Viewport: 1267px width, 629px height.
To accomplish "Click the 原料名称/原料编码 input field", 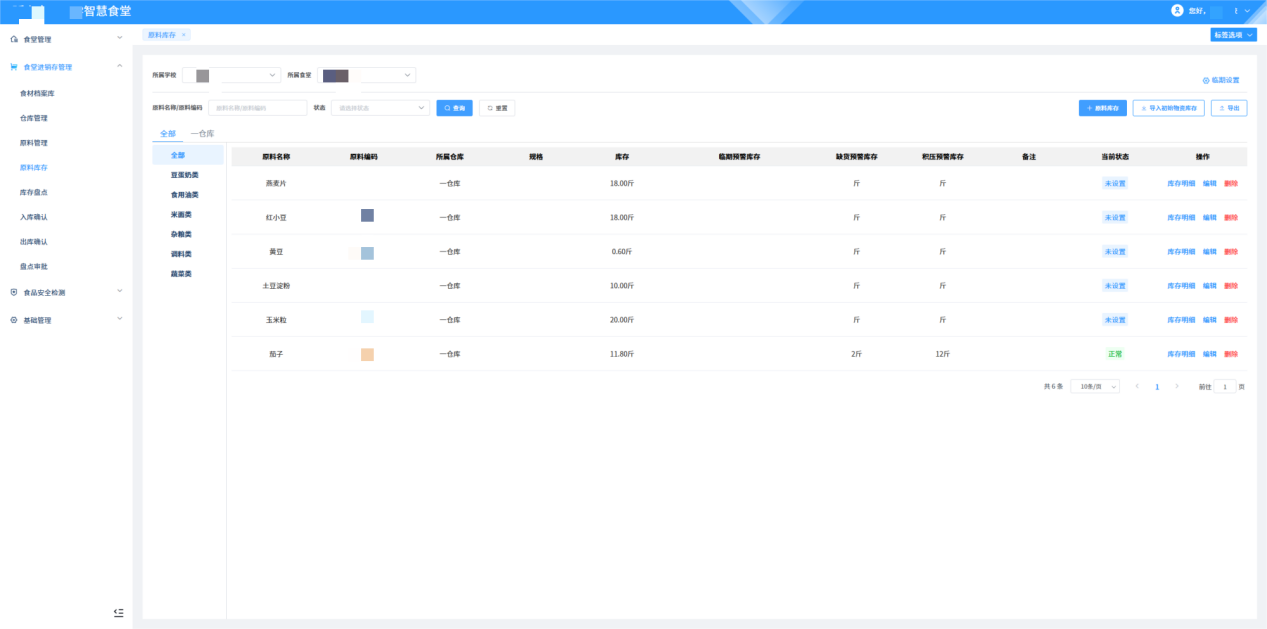I will coord(258,108).
